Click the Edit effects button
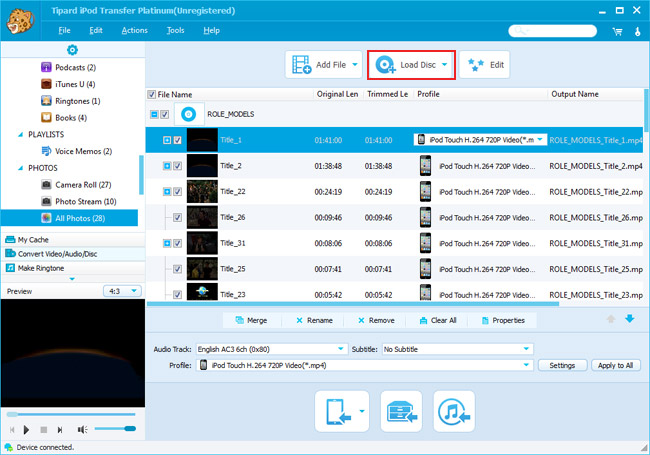The height and width of the screenshot is (455, 650). (485, 65)
